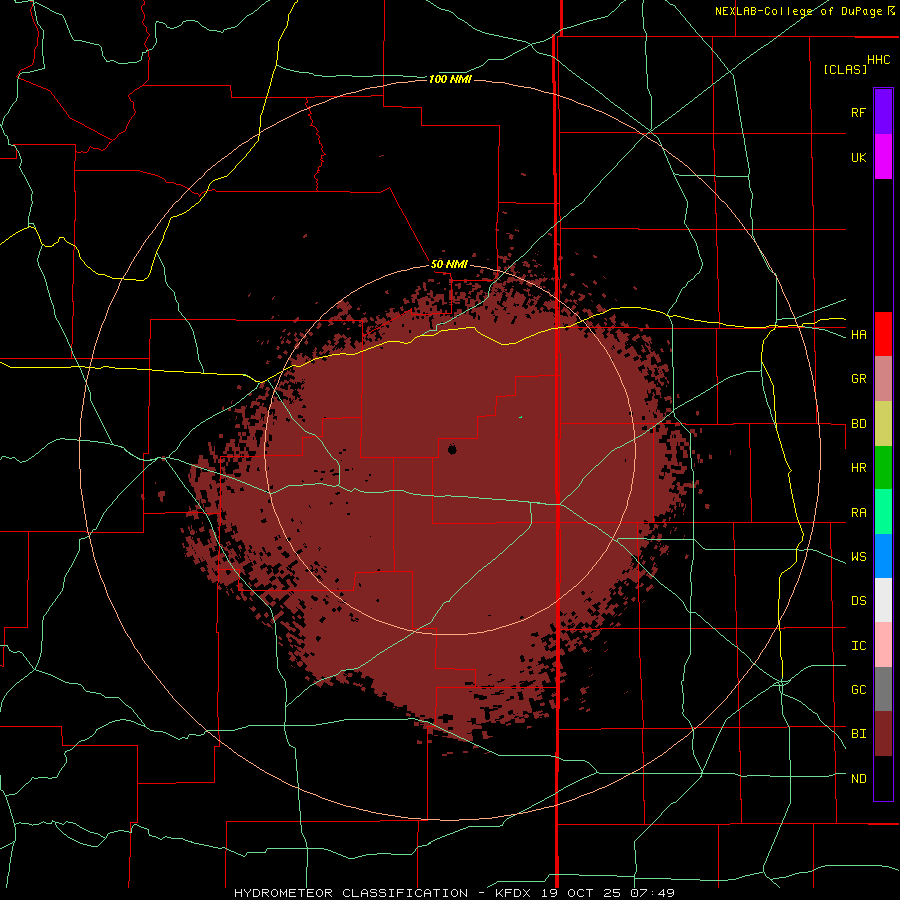The image size is (900, 900).
Task: Select the IC light pink swatch
Action: pyautogui.click(x=883, y=645)
